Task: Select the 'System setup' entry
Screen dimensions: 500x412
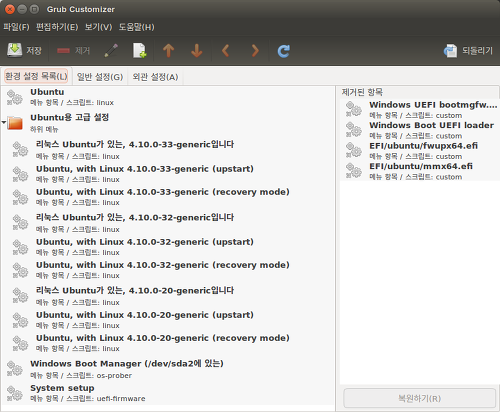Action: (x=62, y=388)
